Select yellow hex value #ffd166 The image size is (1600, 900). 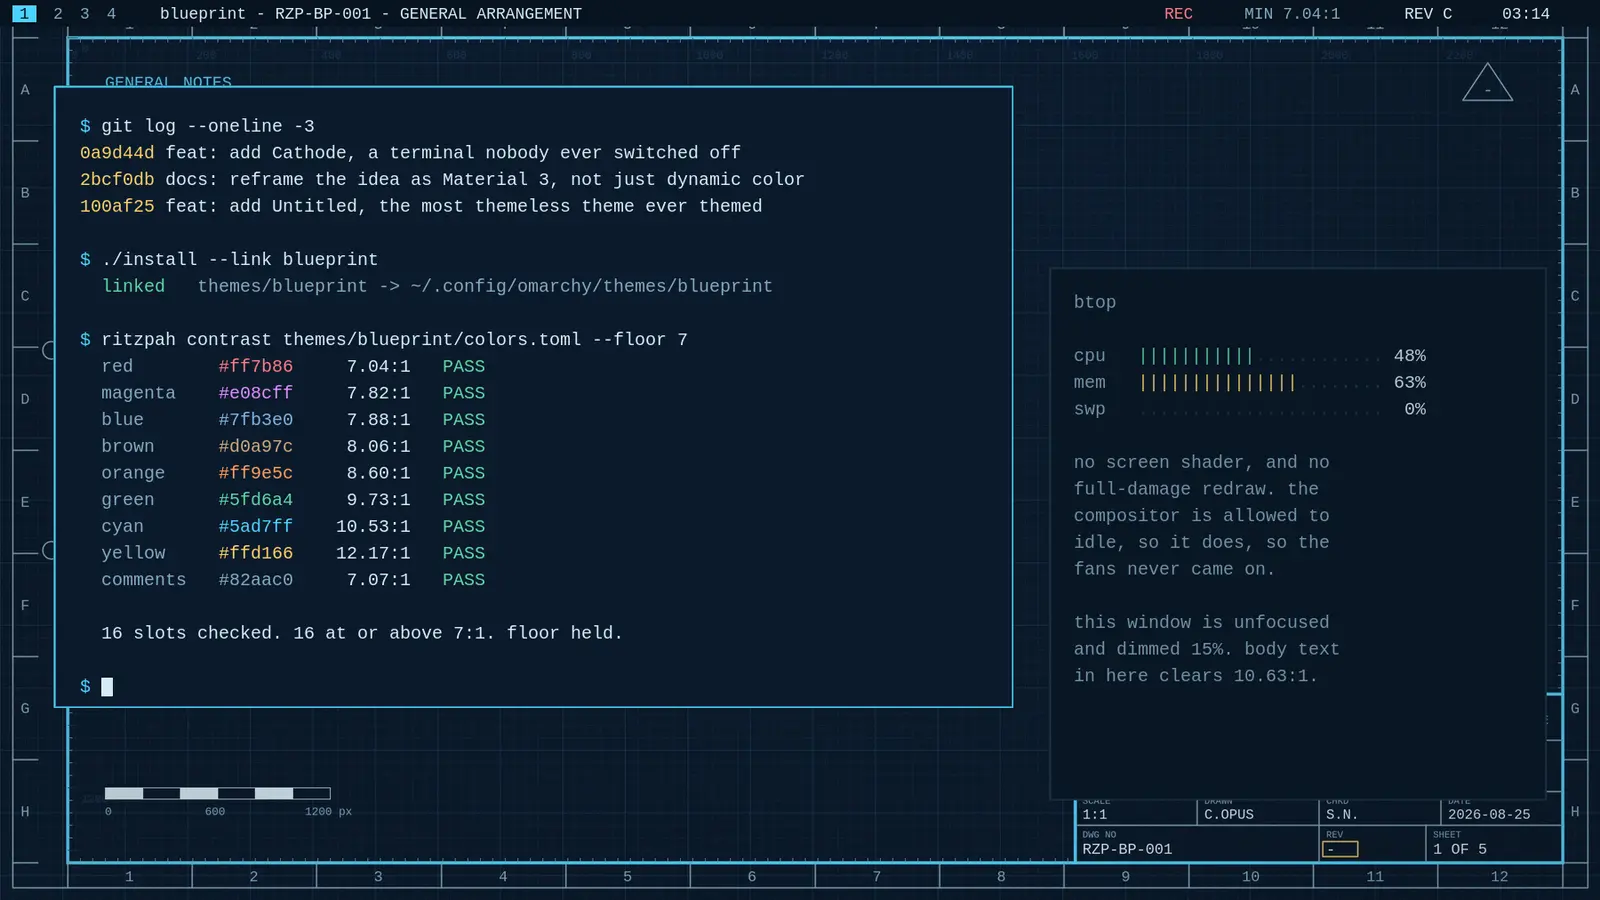click(x=256, y=553)
